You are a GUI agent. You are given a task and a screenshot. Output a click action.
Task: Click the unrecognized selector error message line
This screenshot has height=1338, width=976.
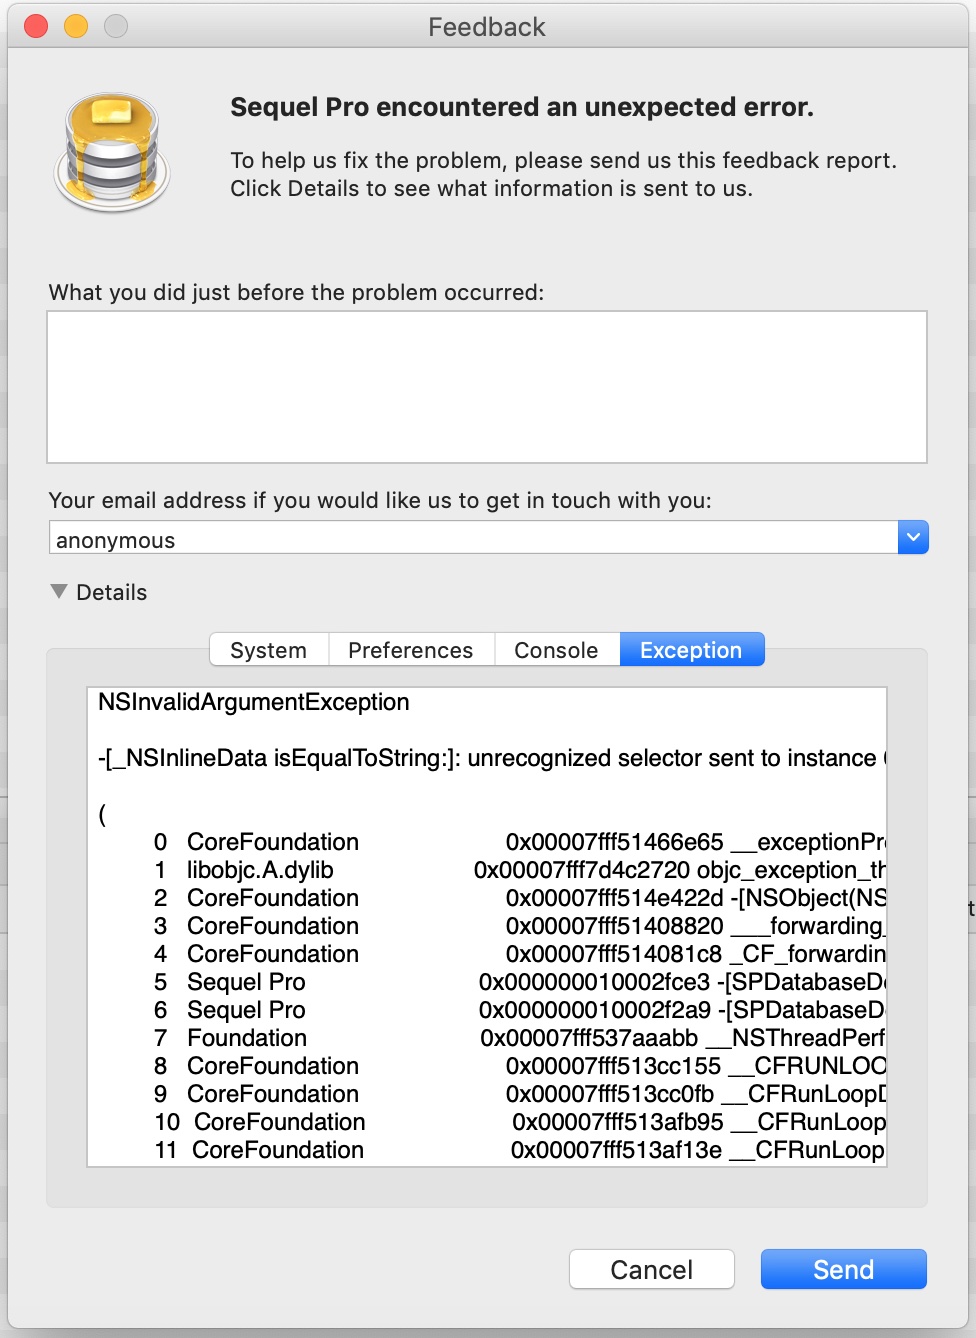492,758
